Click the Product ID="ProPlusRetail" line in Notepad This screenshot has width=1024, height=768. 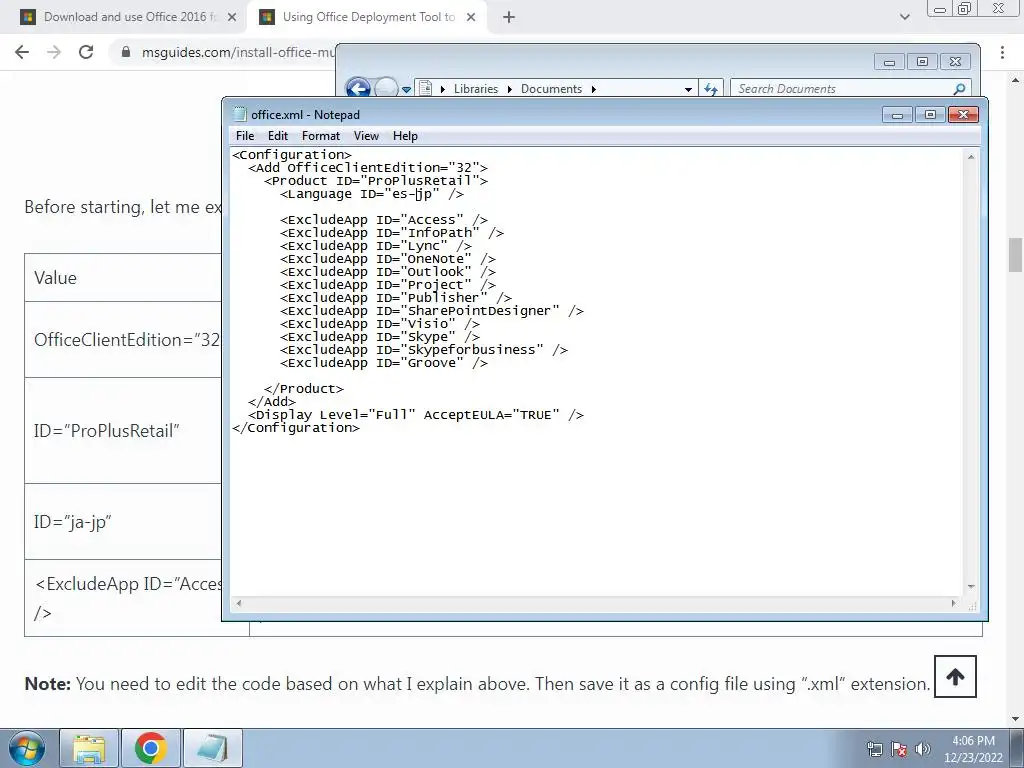click(x=376, y=181)
